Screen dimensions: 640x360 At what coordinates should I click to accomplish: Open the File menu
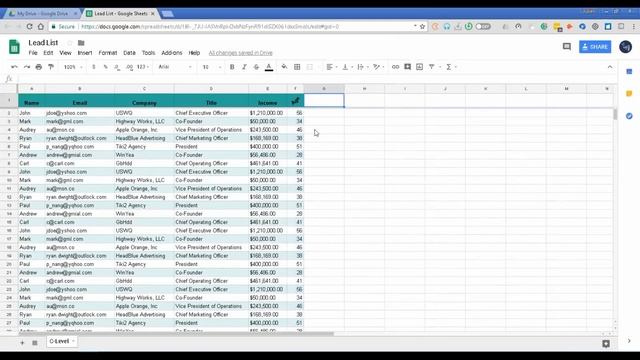33,53
